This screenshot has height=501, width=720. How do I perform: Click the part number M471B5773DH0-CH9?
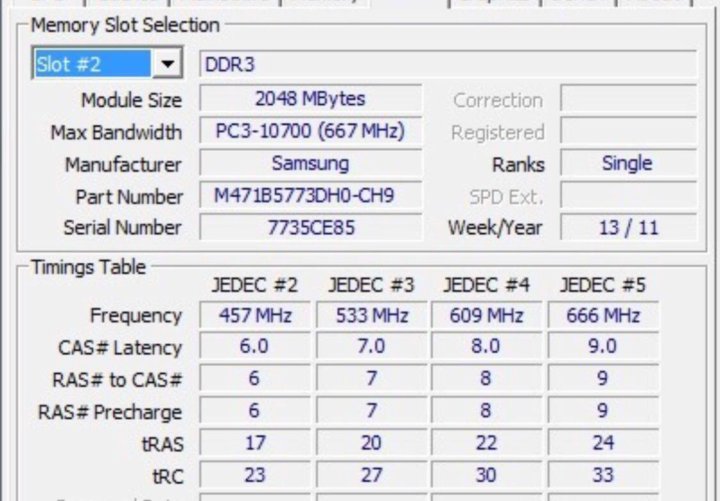coord(310,196)
